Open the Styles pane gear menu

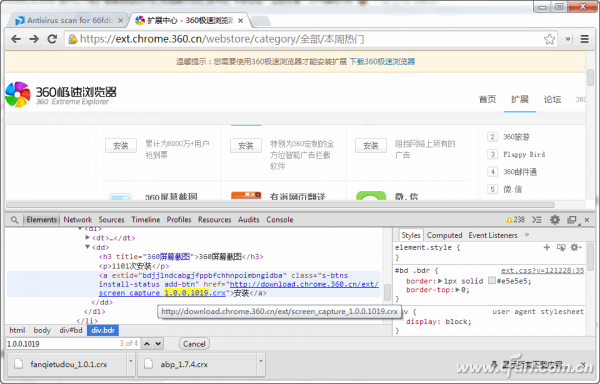pyautogui.click(x=576, y=248)
